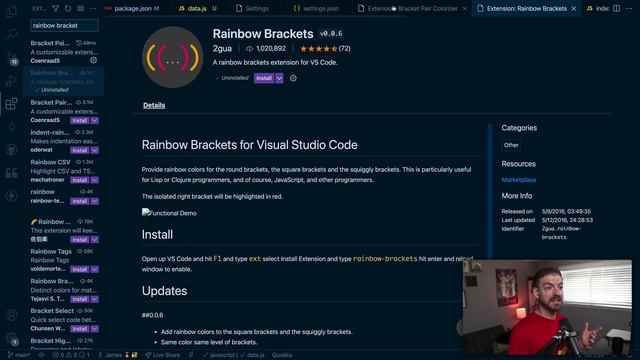This screenshot has height=360, width=640.
Task: Install Rainbow Tags by voldemorte
Action: [x=80, y=269]
